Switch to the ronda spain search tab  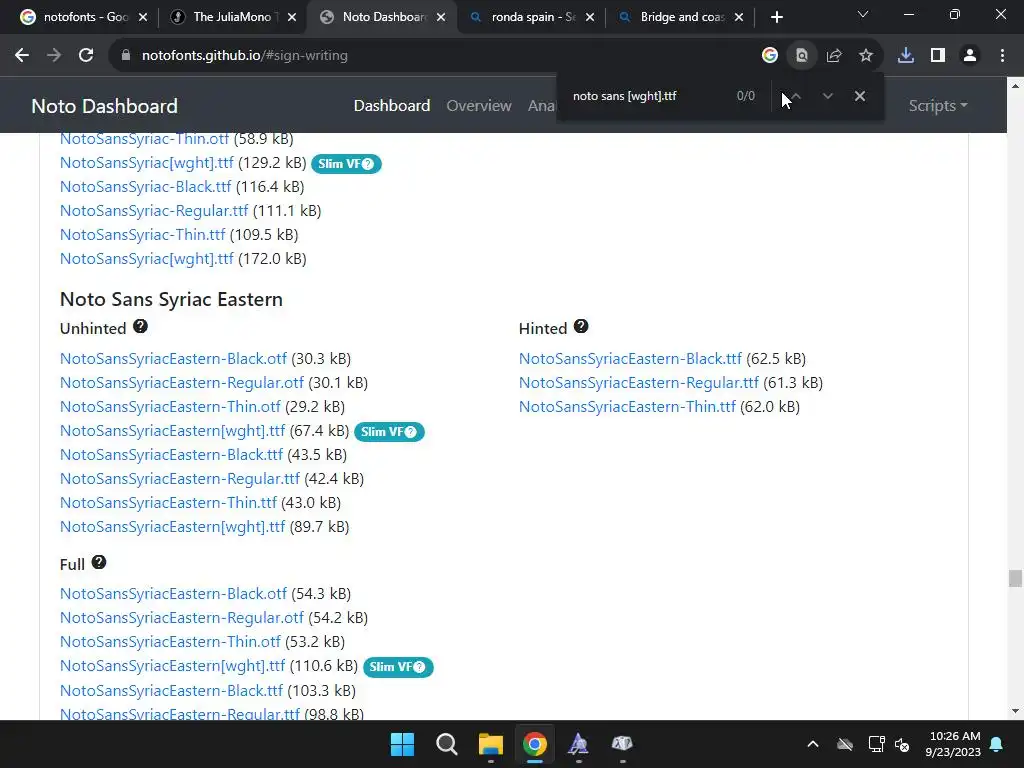pos(532,17)
